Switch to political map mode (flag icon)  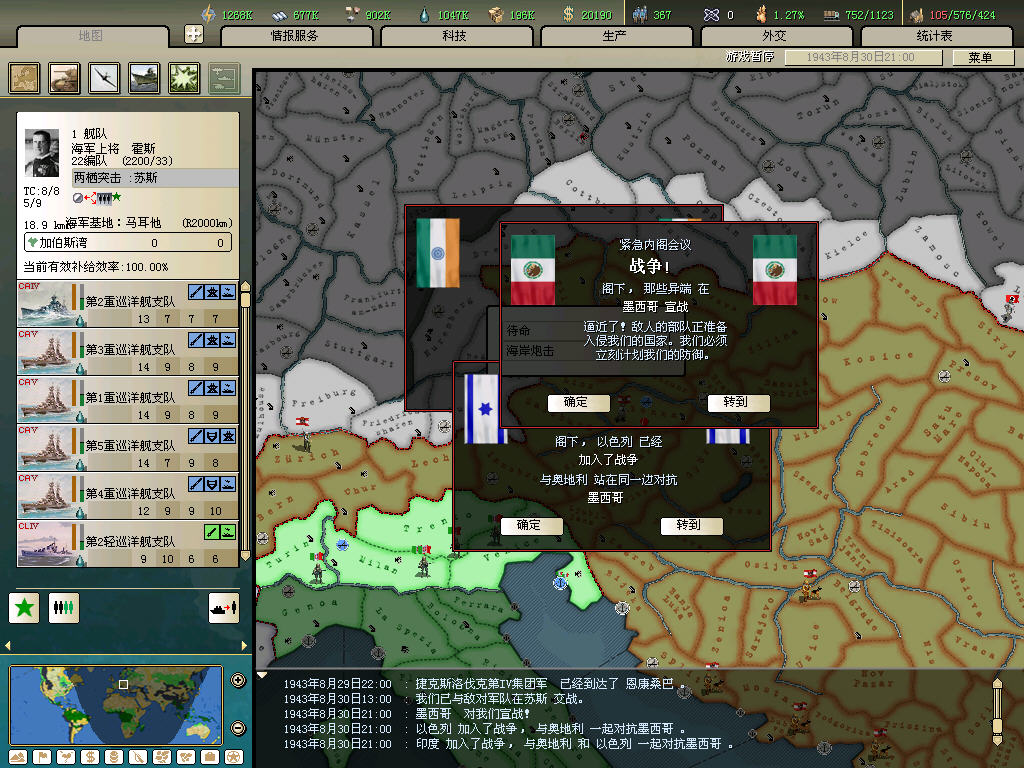coord(42,757)
